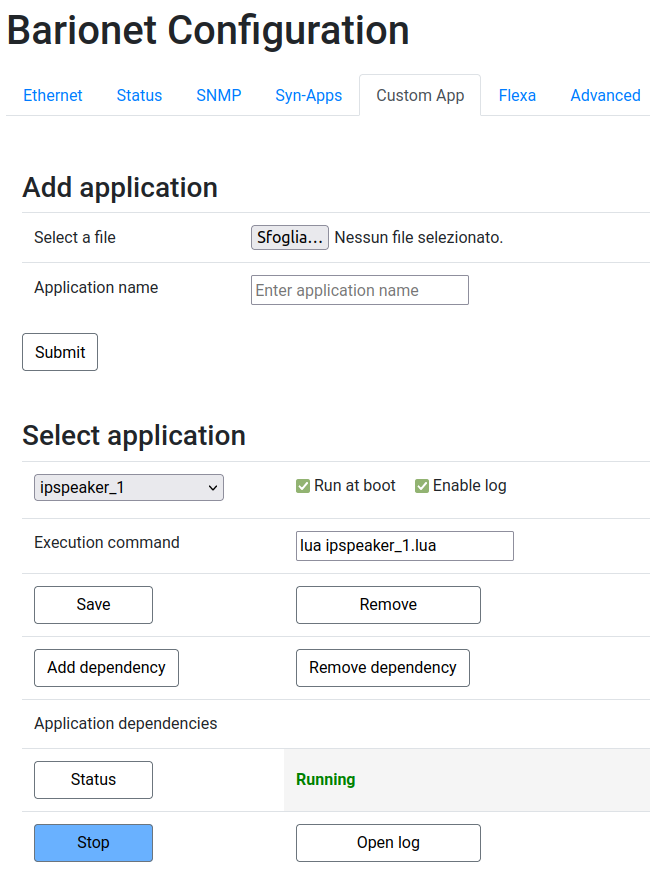Screen dimensions: 650x883
Task: Disable the Enable log checkbox
Action: tap(422, 486)
